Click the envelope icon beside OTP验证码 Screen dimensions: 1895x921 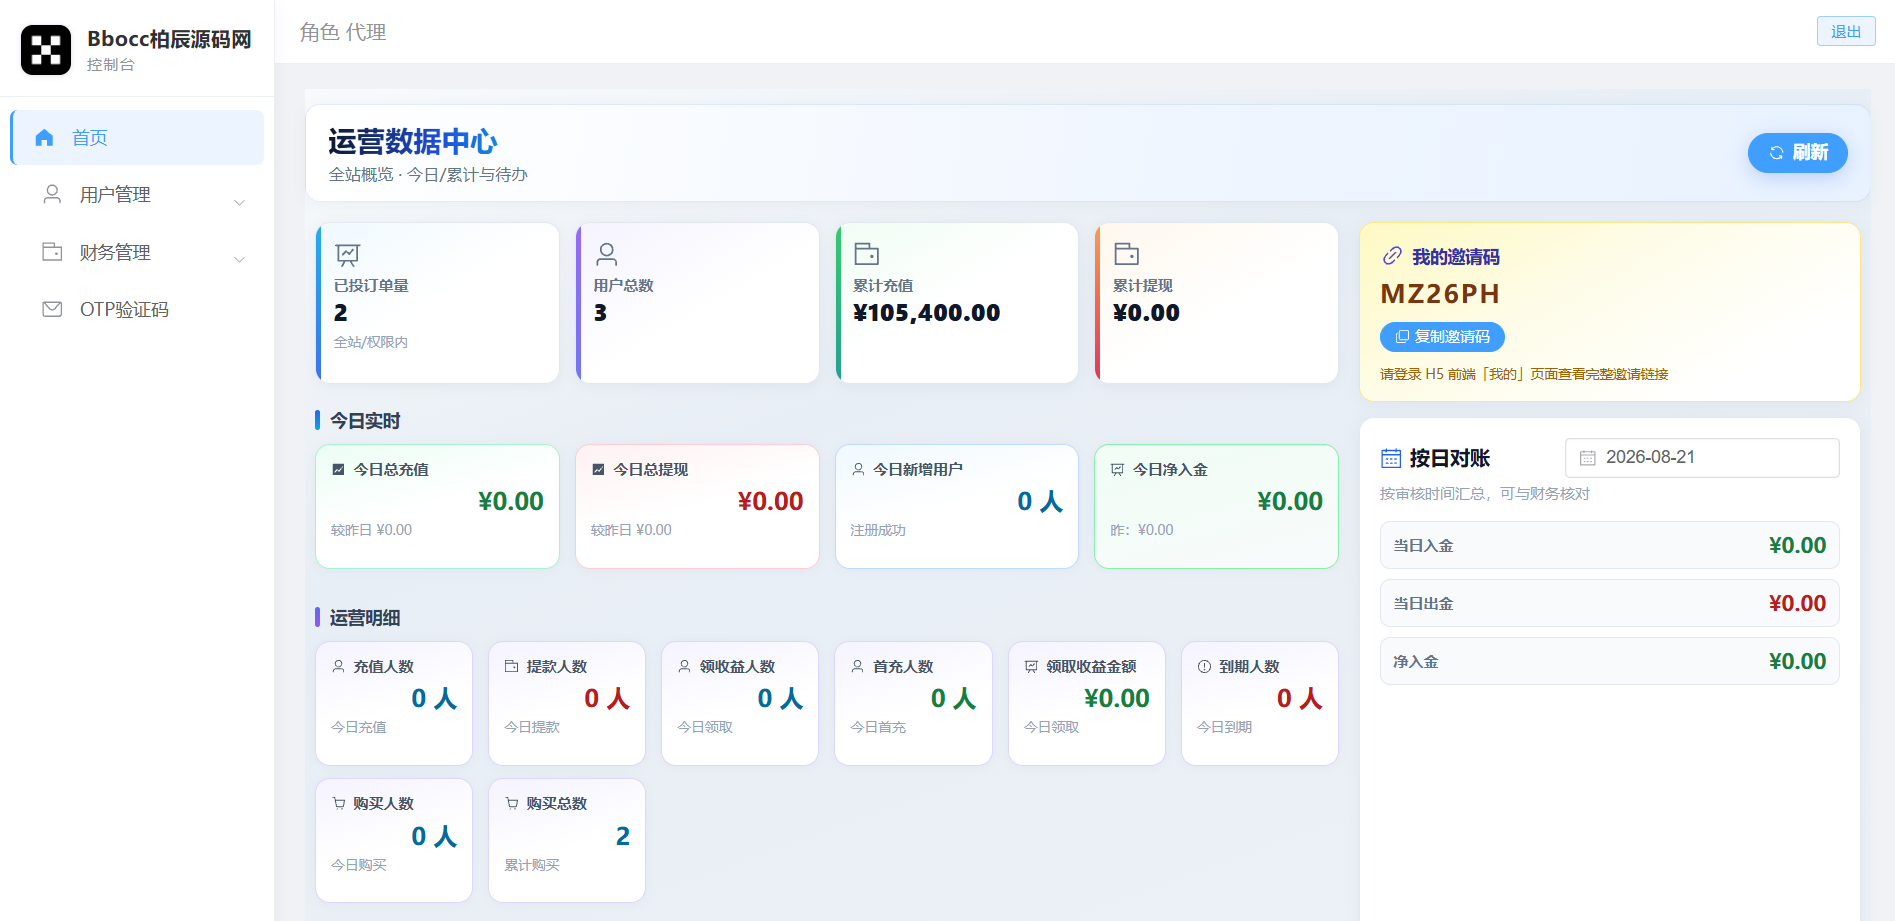[52, 309]
